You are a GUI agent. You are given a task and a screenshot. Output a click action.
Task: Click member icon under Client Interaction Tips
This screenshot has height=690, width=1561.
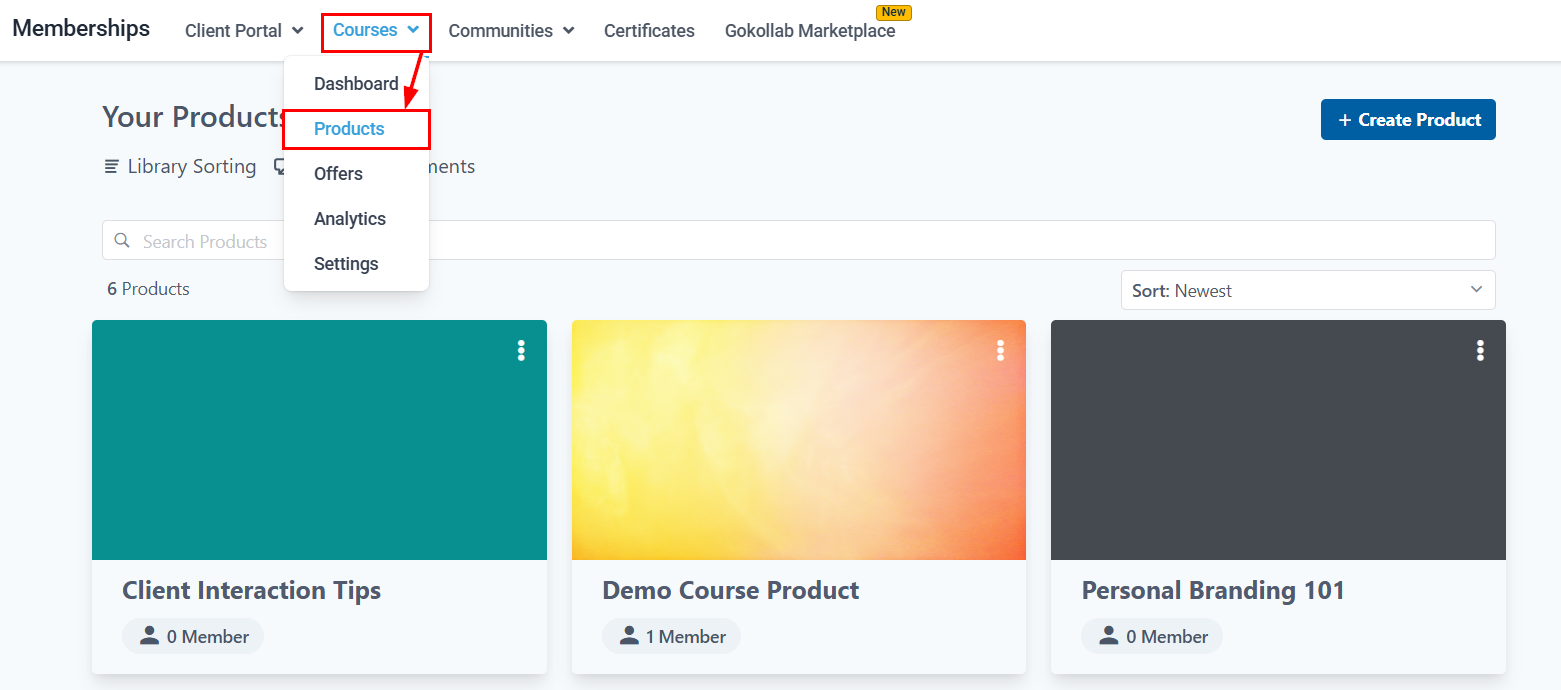(x=149, y=636)
